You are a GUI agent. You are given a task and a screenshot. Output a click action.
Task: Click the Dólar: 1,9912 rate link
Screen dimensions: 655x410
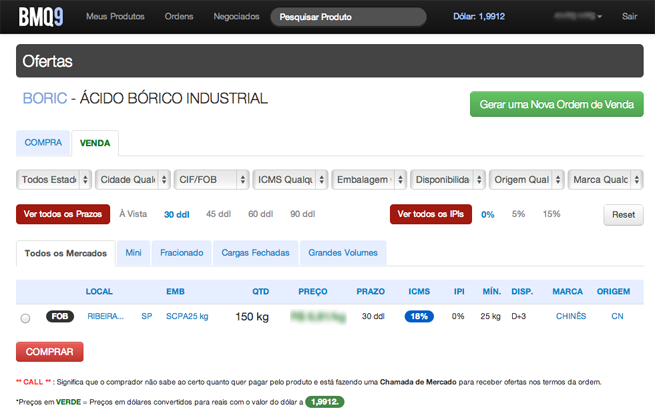[x=479, y=17]
